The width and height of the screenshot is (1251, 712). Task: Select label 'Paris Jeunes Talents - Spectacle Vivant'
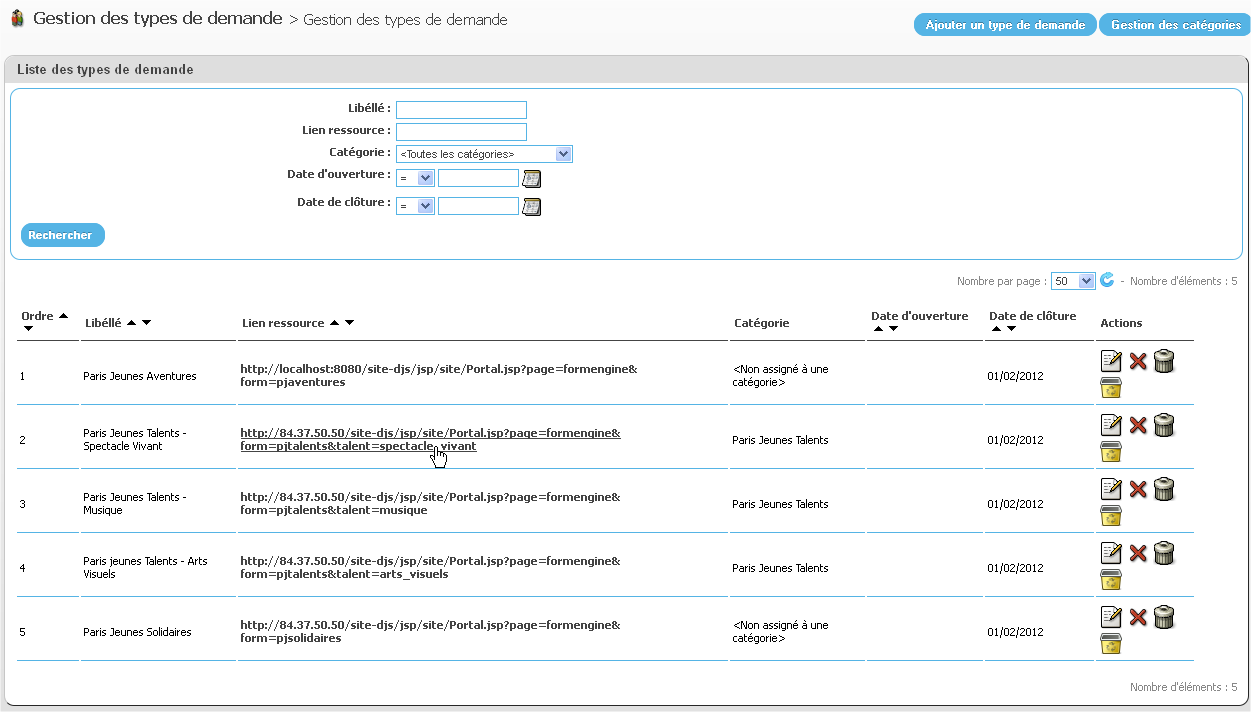click(x=135, y=440)
